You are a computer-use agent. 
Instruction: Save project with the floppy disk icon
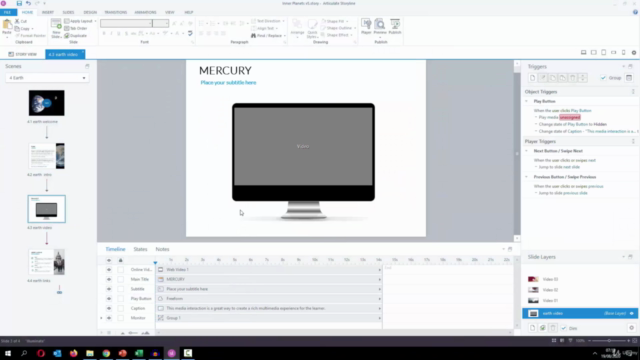tap(19, 3)
